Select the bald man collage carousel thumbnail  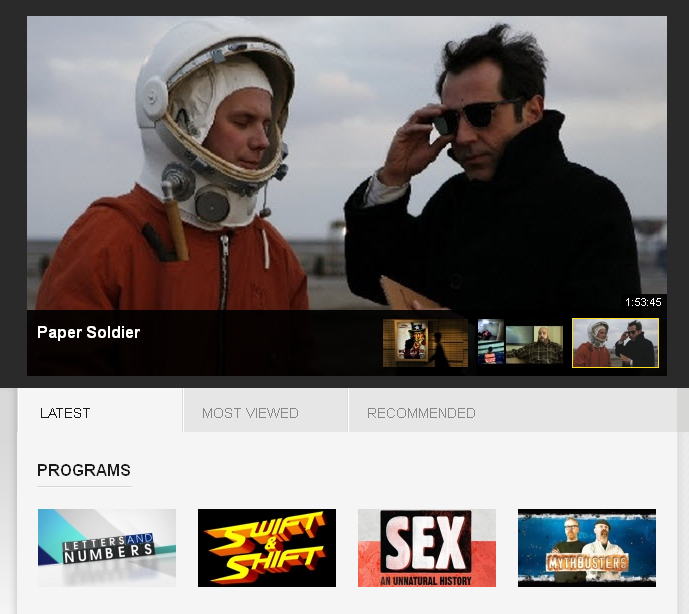[x=520, y=343]
